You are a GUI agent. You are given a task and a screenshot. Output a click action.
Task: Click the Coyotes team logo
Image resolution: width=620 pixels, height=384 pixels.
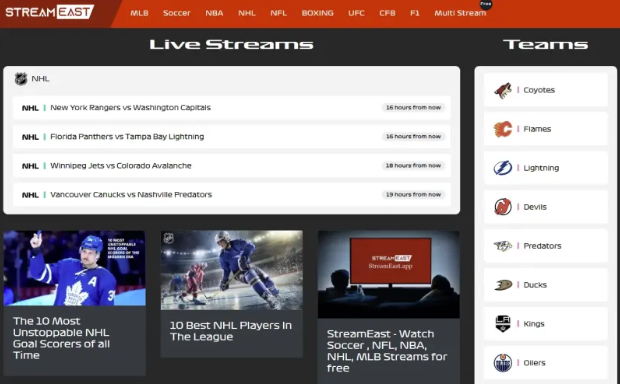(503, 90)
